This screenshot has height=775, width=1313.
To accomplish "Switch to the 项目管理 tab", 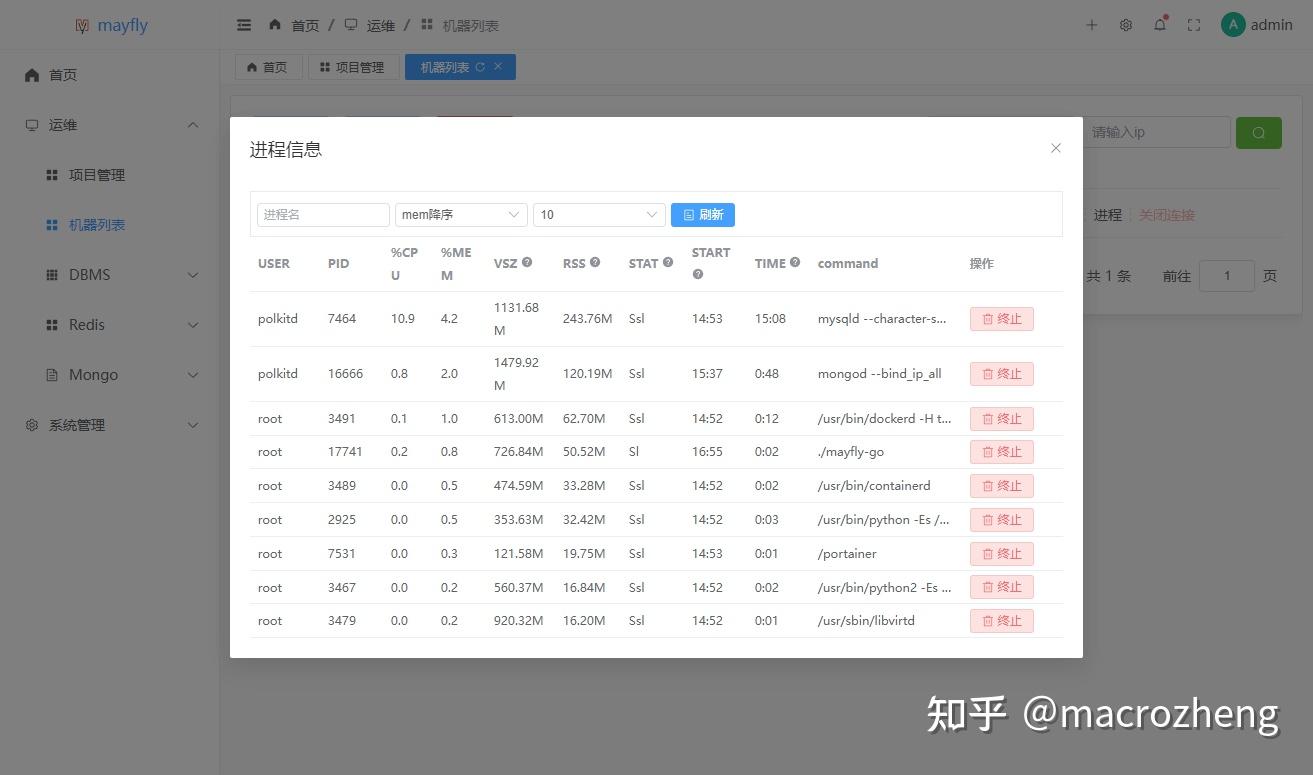I will pyautogui.click(x=353, y=66).
